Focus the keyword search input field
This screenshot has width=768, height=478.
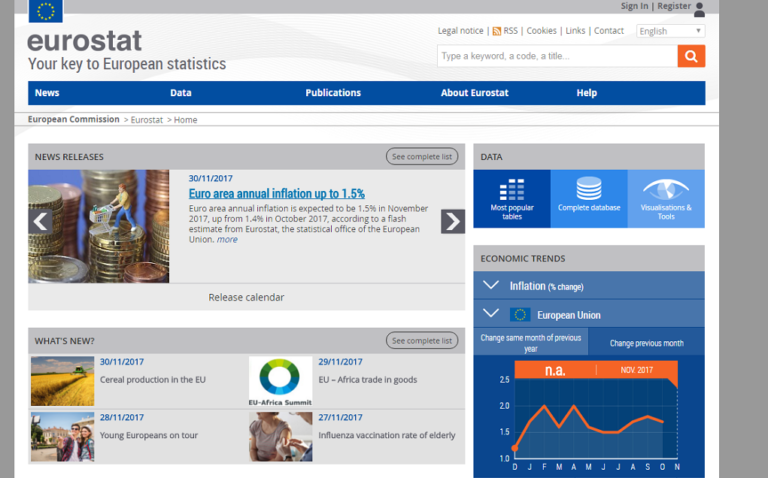click(x=557, y=56)
